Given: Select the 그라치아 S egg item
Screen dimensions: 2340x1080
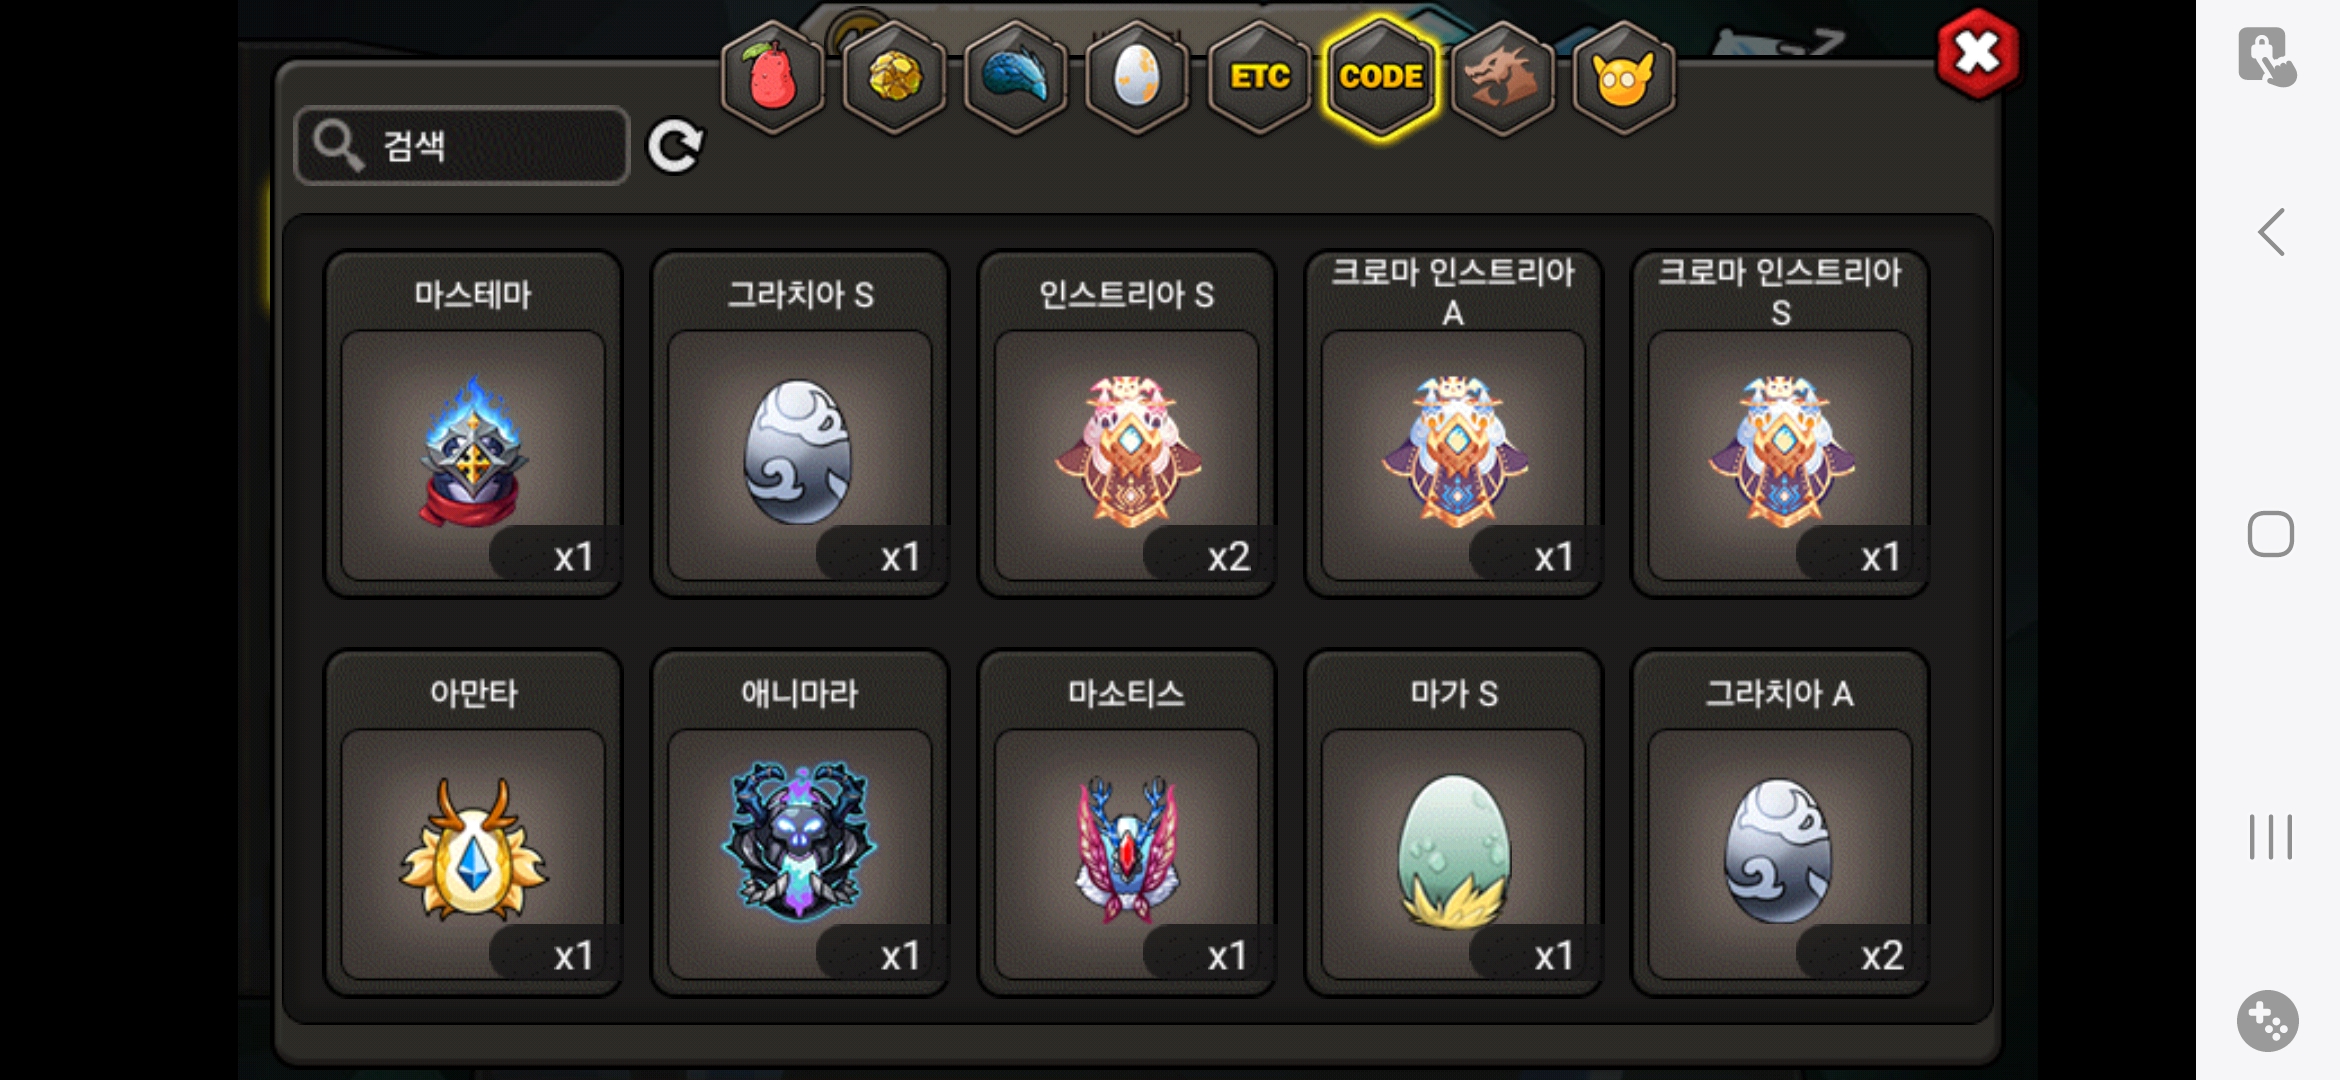Looking at the screenshot, I should coord(800,424).
